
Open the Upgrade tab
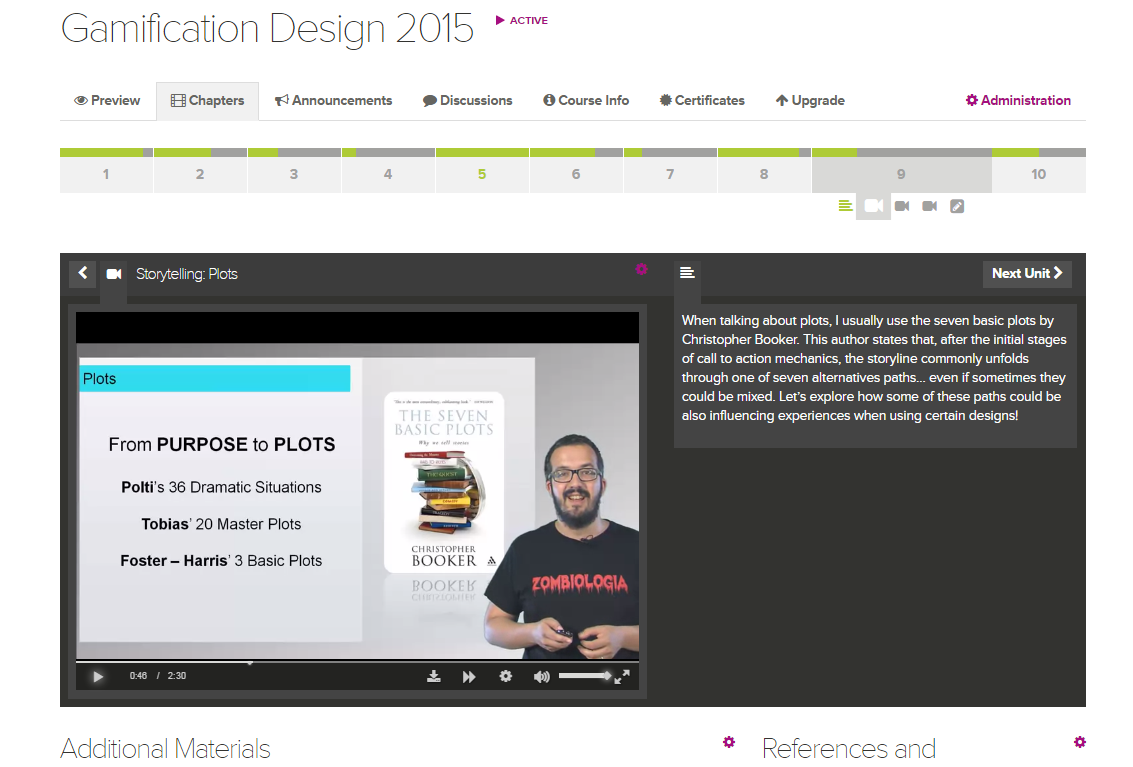tap(810, 100)
